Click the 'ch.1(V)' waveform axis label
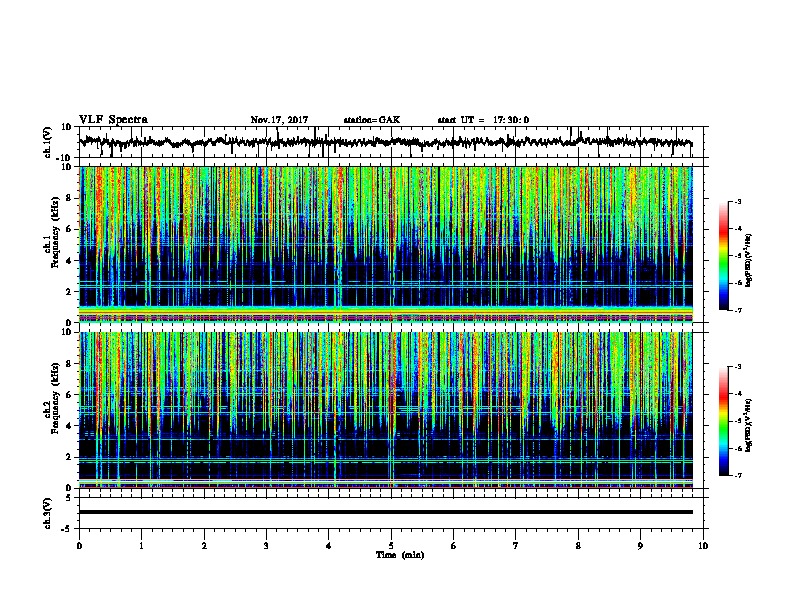 (x=48, y=142)
